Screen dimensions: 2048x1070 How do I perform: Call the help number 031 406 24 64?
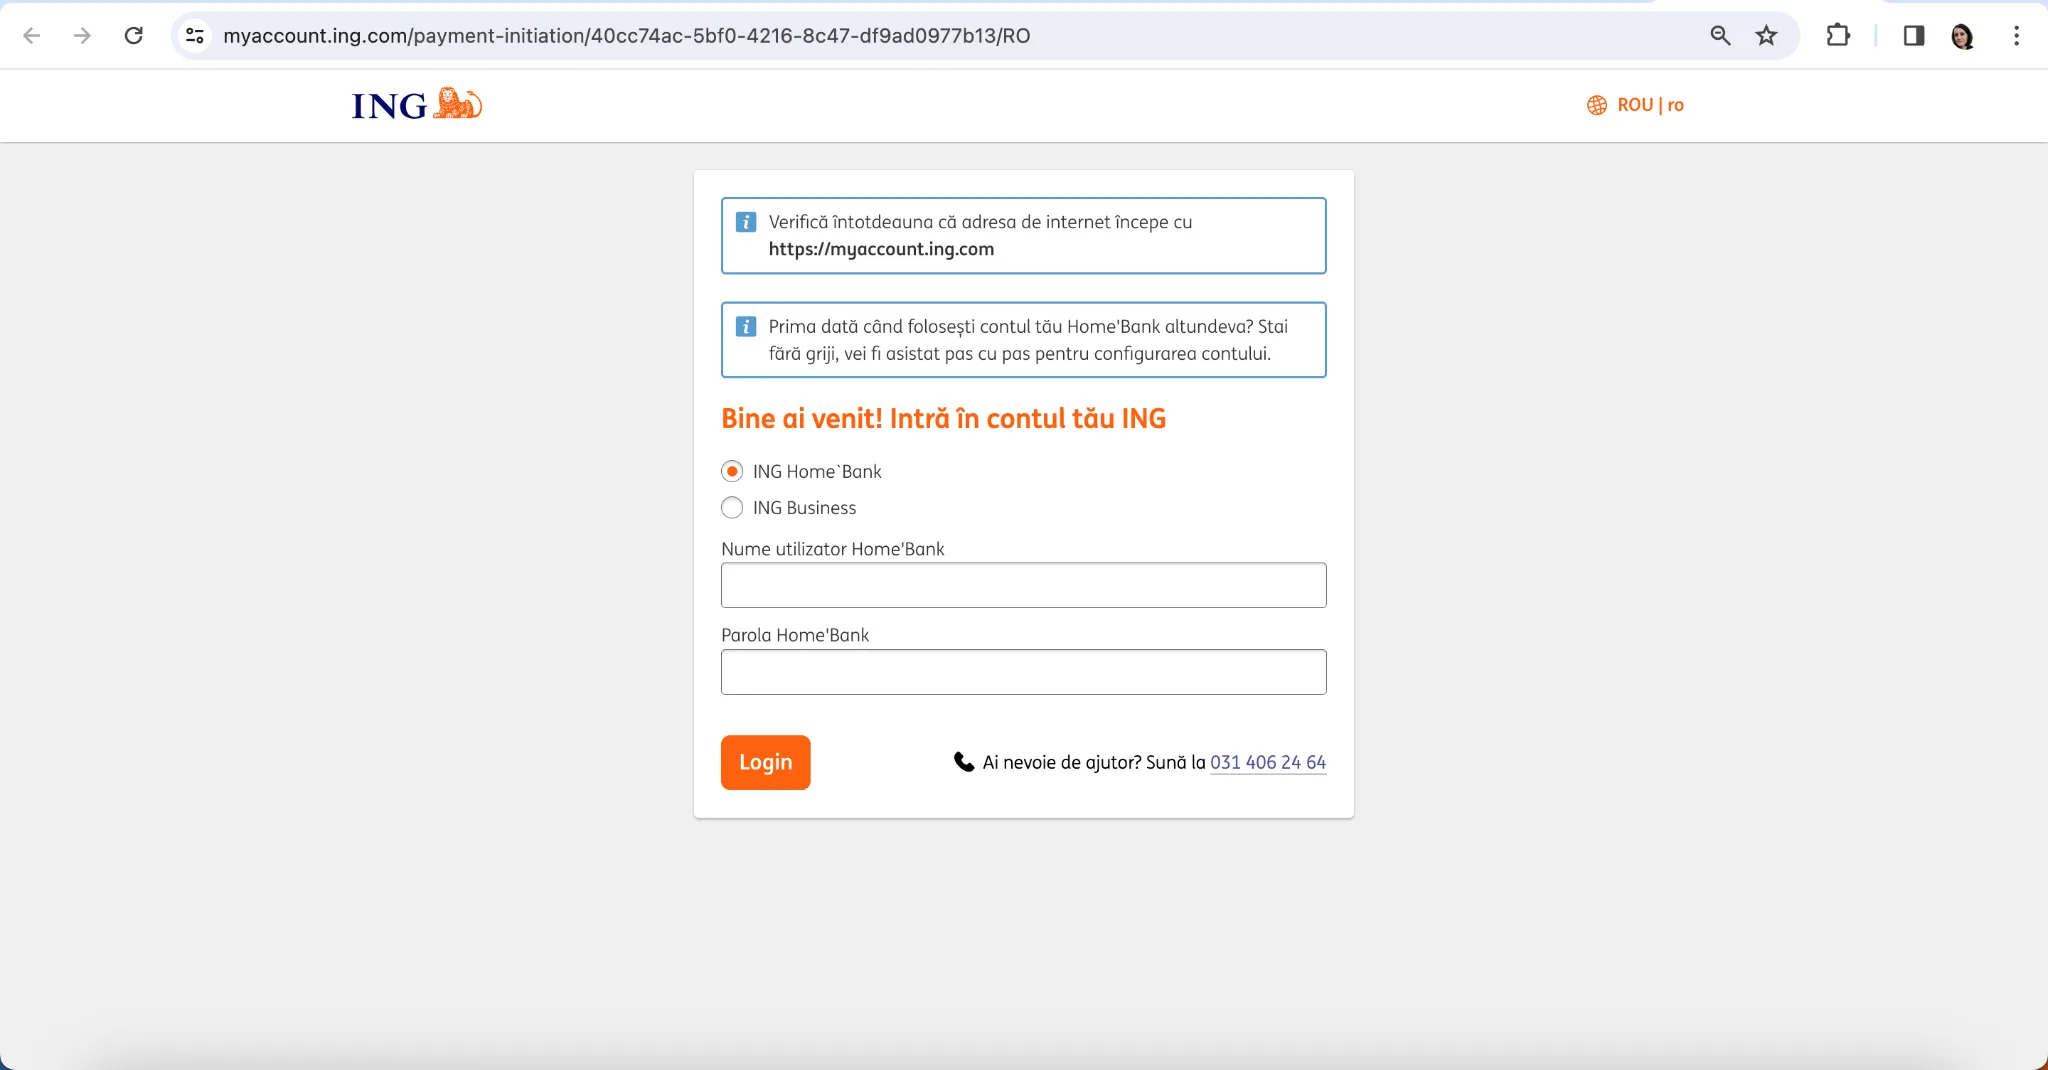click(x=1268, y=762)
